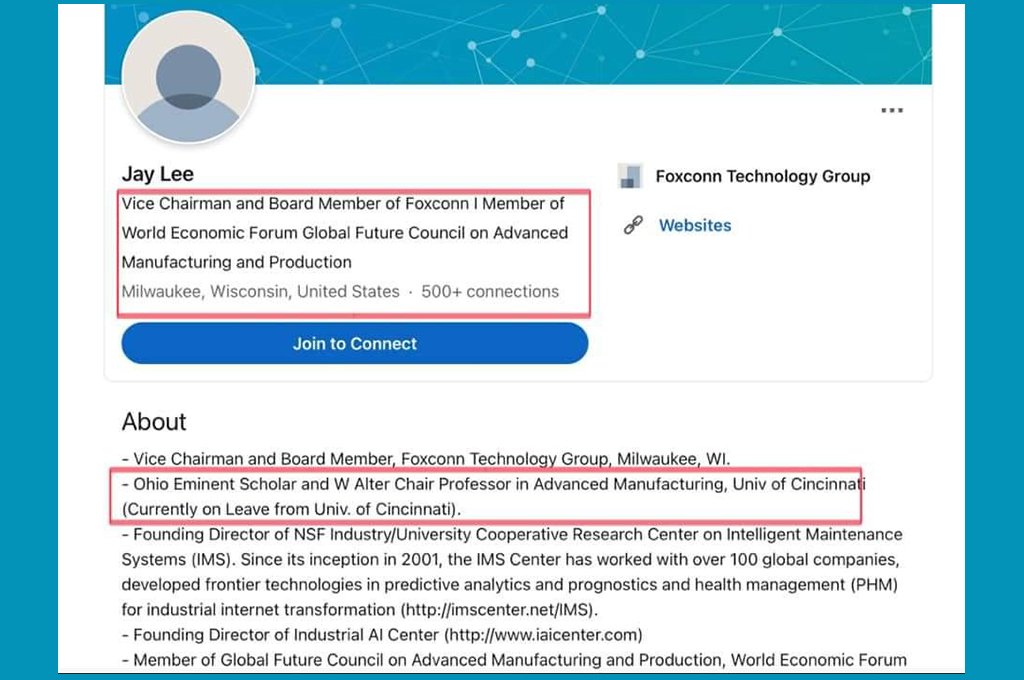Click the Foxconn company logo icon
This screenshot has height=680, width=1024.
click(630, 176)
